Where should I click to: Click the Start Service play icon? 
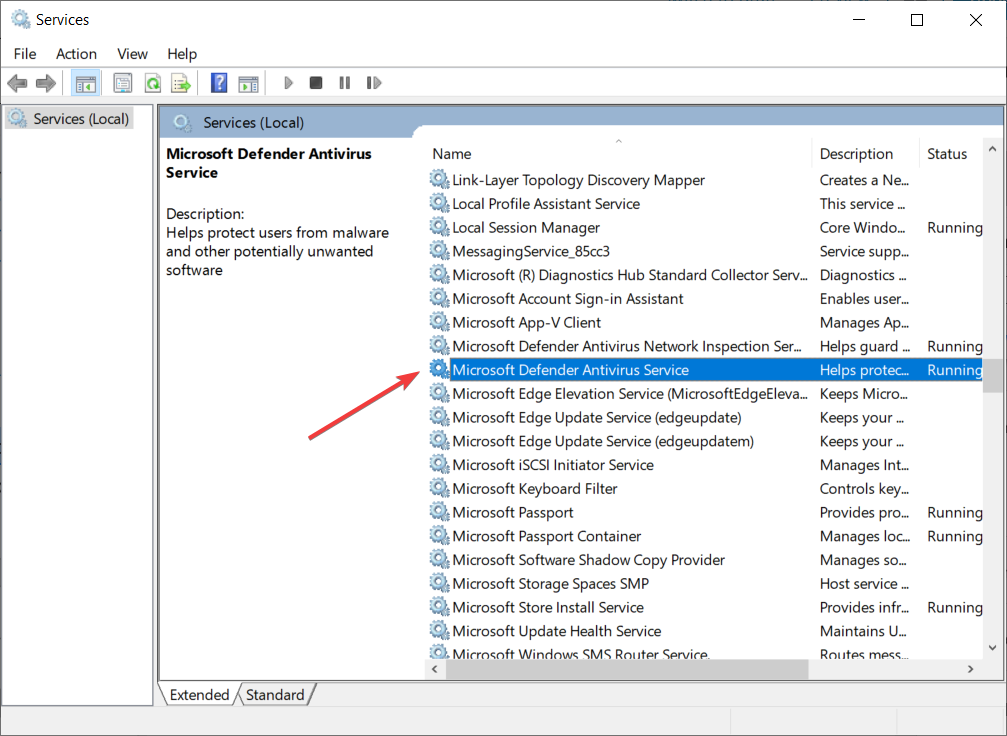coord(288,83)
